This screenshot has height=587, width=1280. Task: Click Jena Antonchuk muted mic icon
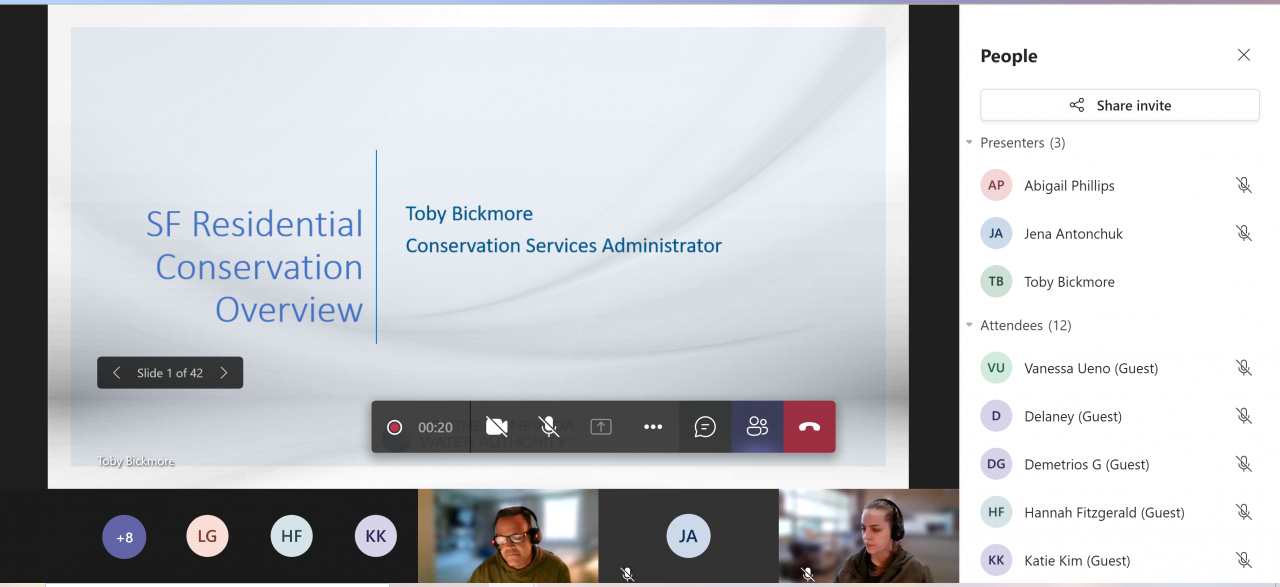tap(1244, 233)
